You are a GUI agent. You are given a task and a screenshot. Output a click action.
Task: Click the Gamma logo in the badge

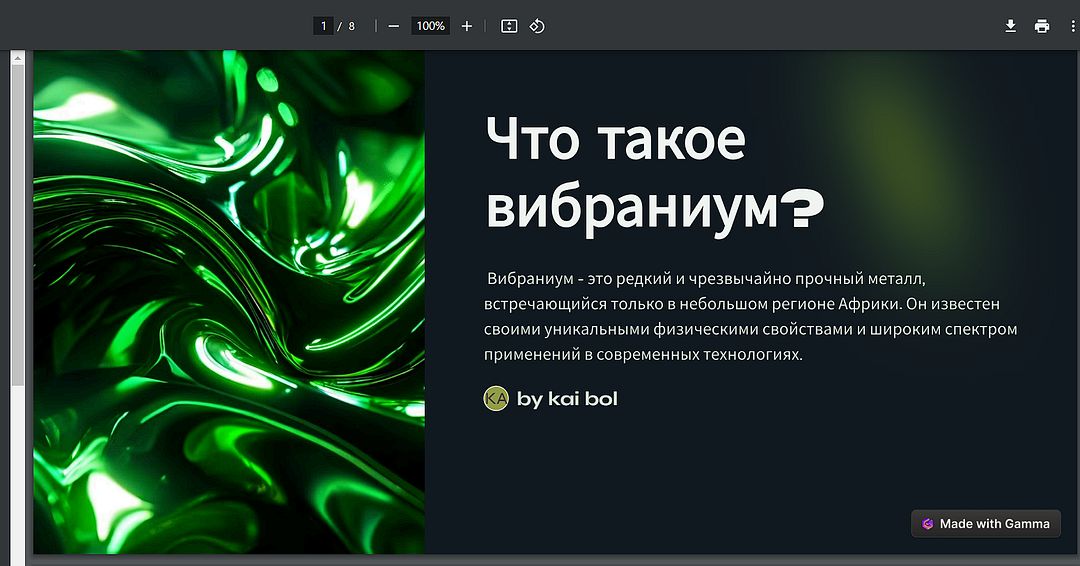(x=928, y=523)
